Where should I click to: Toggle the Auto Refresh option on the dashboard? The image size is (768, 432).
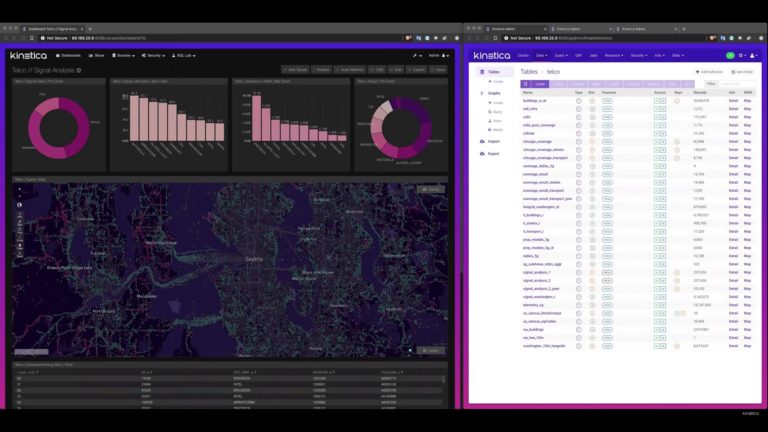(x=354, y=71)
